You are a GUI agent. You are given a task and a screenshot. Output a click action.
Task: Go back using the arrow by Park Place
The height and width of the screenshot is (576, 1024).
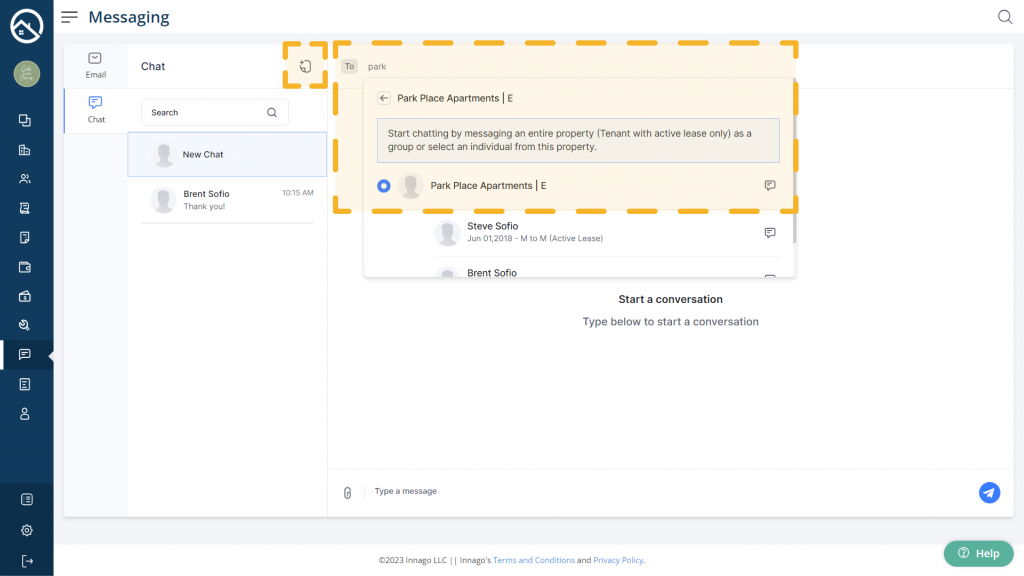point(384,98)
